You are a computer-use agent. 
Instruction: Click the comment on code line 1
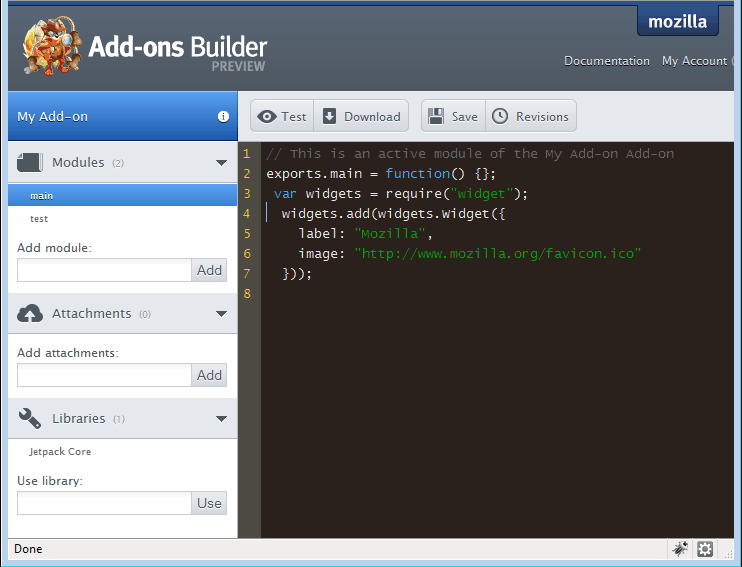(x=470, y=154)
